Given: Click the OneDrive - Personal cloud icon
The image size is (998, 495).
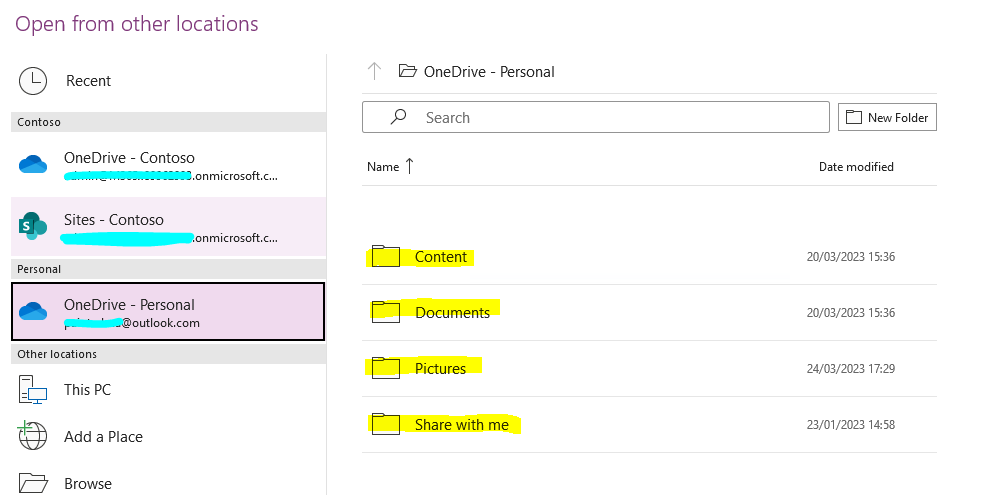Looking at the screenshot, I should pos(33,312).
